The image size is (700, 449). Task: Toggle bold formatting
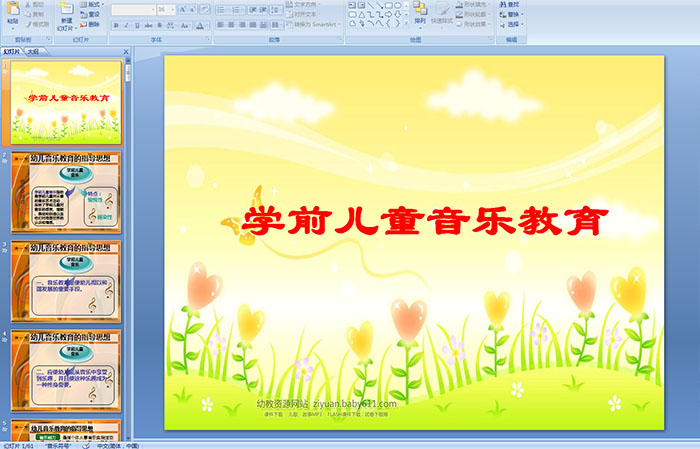coord(116,25)
